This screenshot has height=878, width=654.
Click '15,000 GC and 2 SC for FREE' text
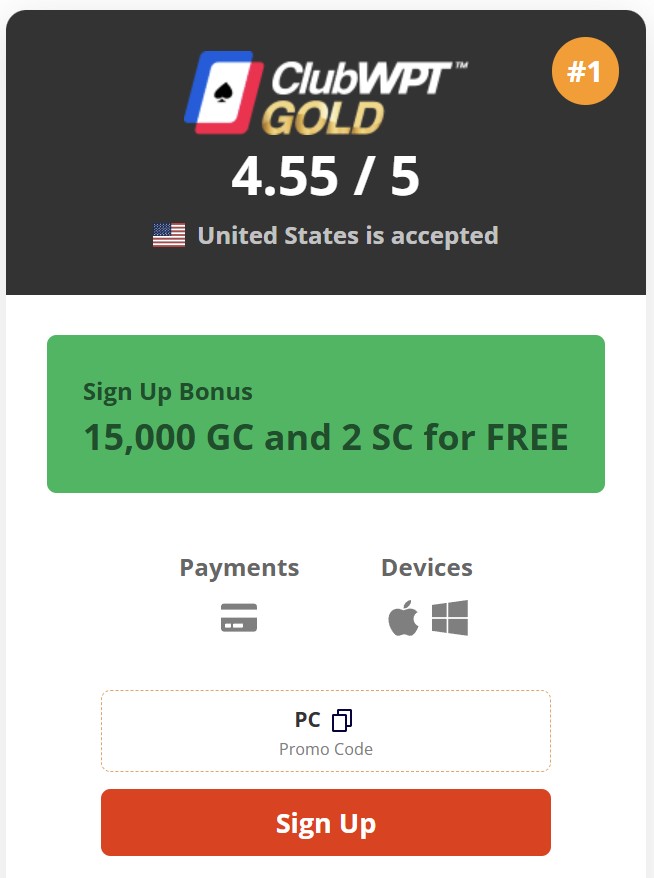(326, 437)
